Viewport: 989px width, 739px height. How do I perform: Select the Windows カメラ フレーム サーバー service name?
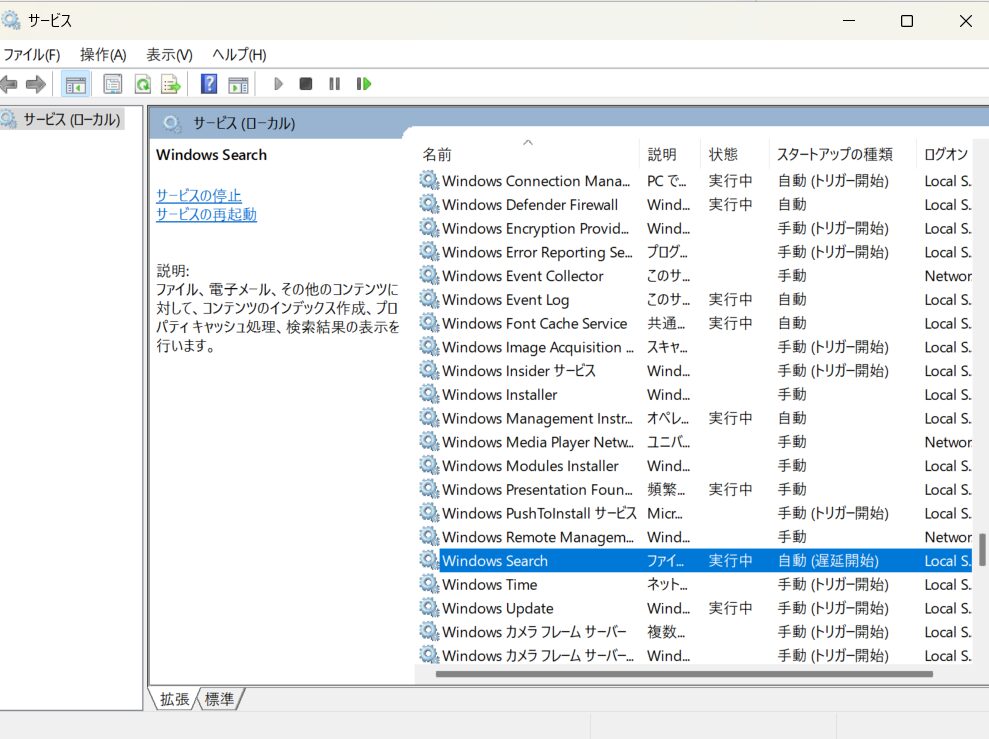534,632
